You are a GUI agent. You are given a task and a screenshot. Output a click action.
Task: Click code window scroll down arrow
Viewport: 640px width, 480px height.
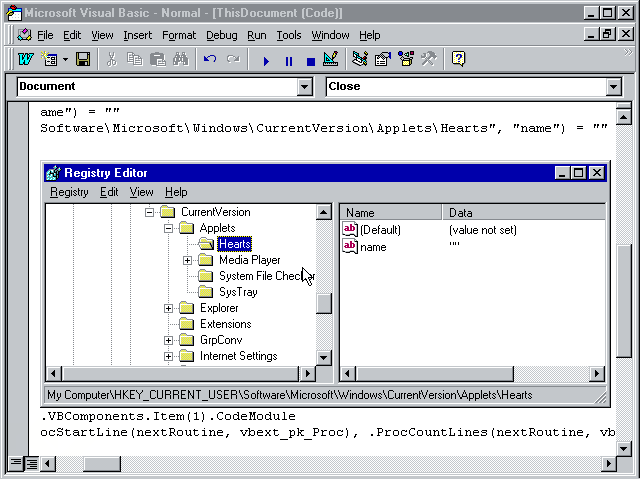[623, 449]
